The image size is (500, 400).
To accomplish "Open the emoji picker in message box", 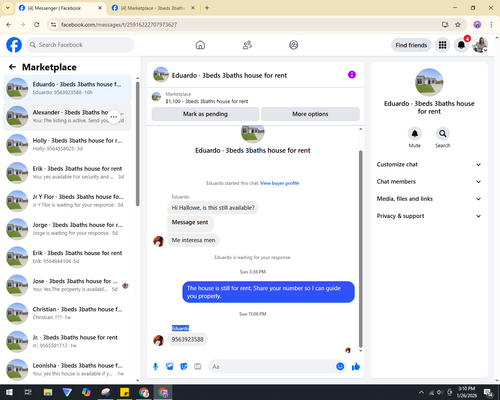I will (340, 366).
